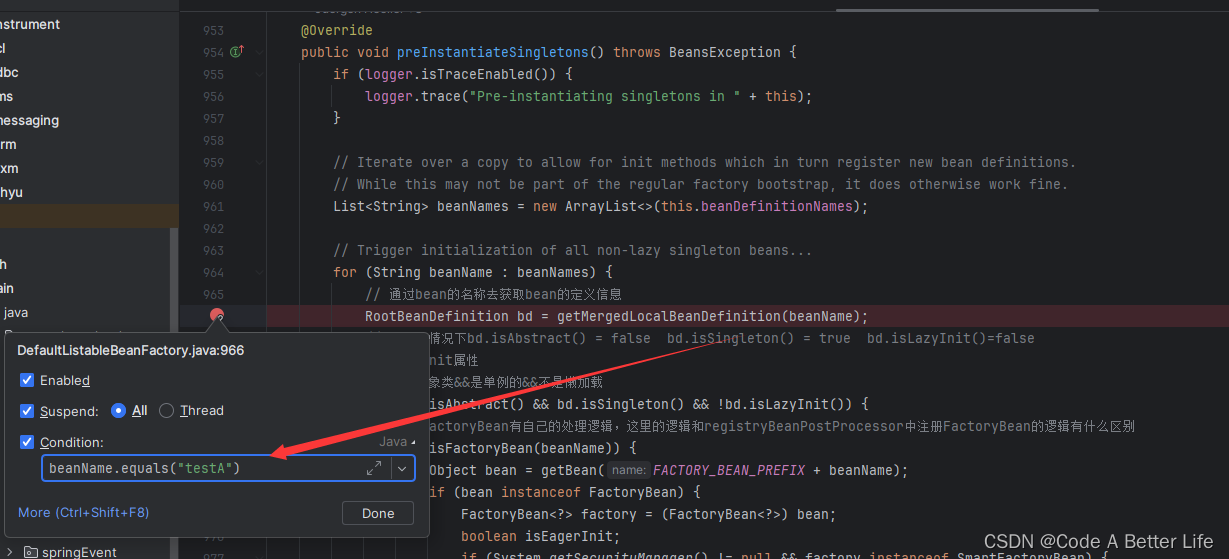Image resolution: width=1229 pixels, height=559 pixels.
Task: Open More breakpoint settings link
Action: [x=83, y=512]
